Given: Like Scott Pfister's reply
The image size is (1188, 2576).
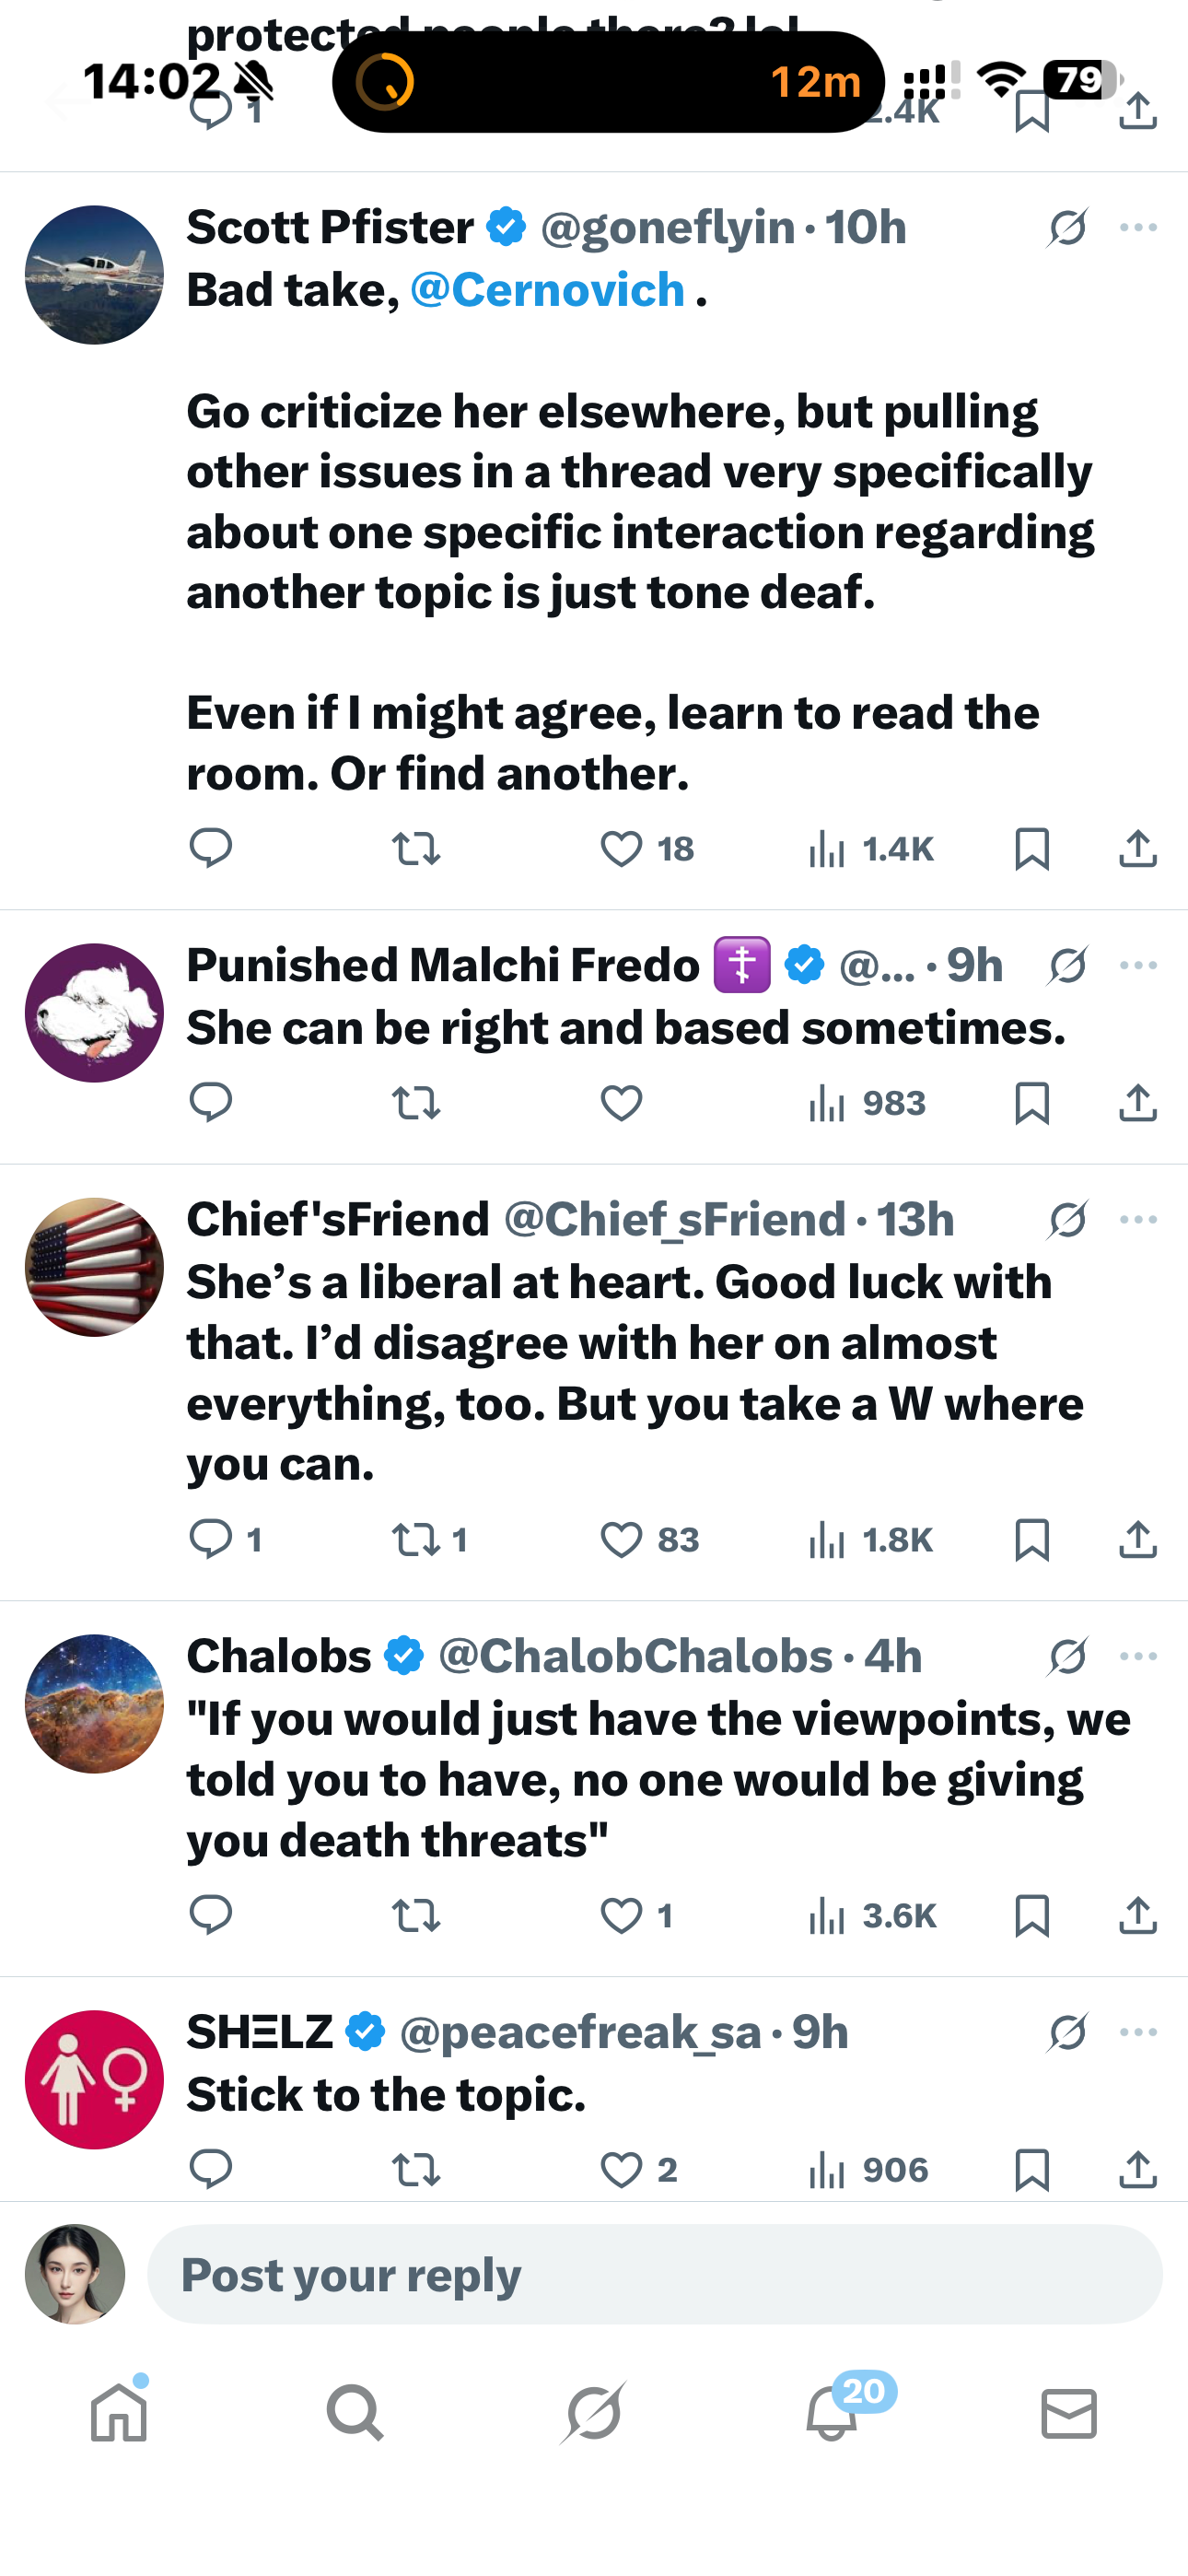Looking at the screenshot, I should click(621, 849).
